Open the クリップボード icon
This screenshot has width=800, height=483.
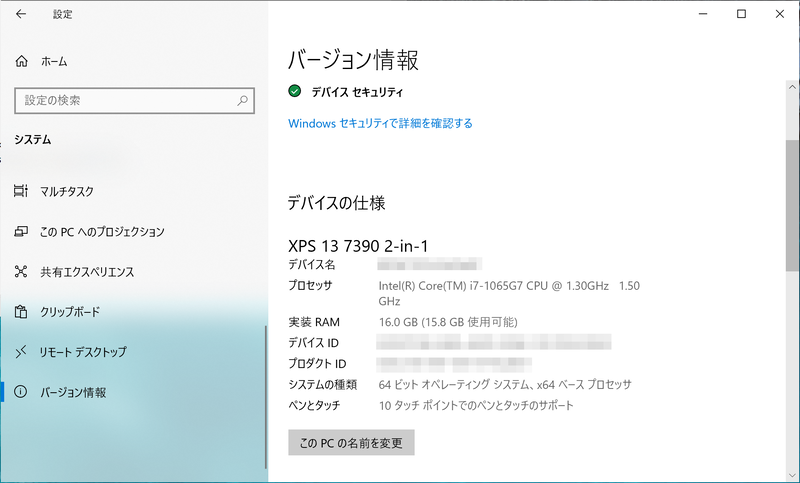(x=21, y=312)
